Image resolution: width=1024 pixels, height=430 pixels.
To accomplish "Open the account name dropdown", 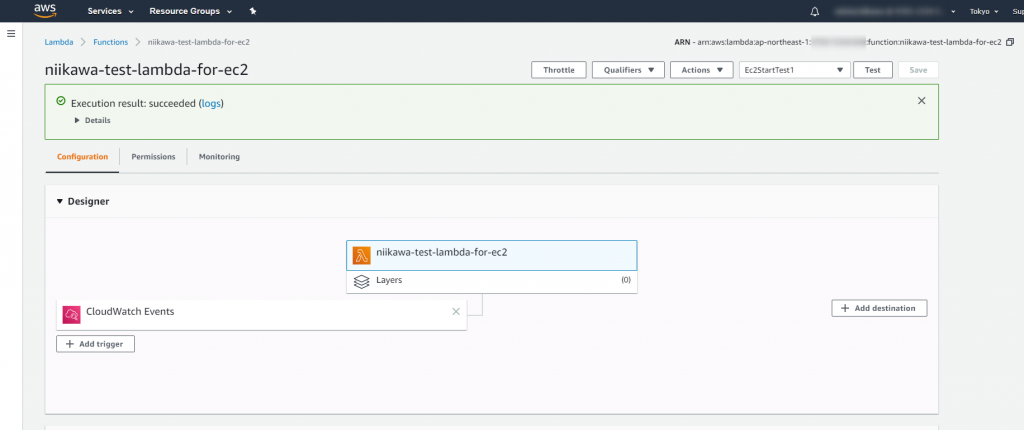I will click(x=894, y=11).
